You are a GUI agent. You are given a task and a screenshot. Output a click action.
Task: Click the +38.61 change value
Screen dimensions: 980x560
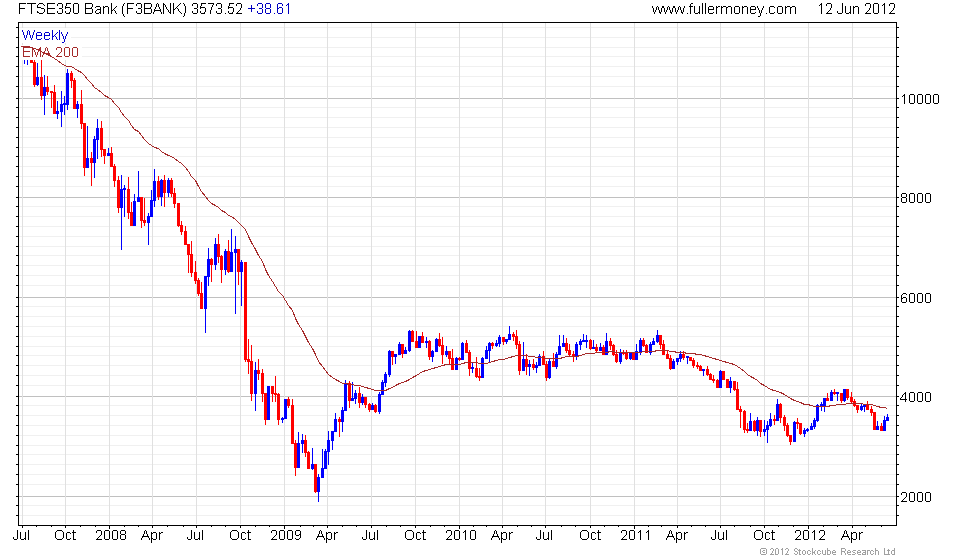pyautogui.click(x=269, y=9)
